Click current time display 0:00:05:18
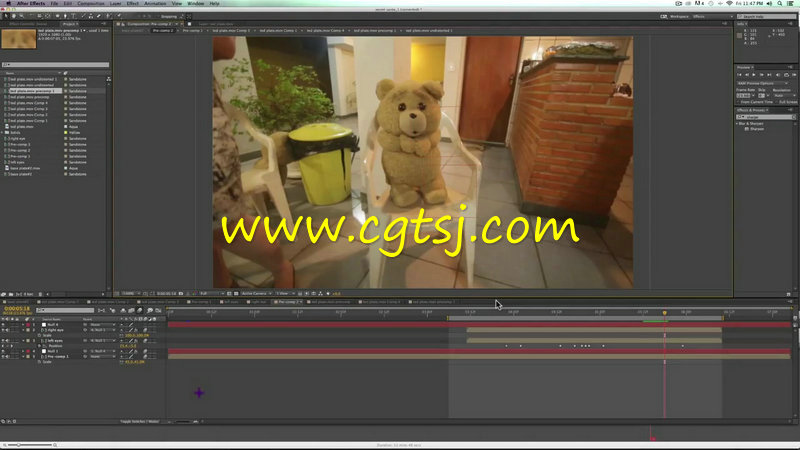The width and height of the screenshot is (800, 450). [17, 309]
